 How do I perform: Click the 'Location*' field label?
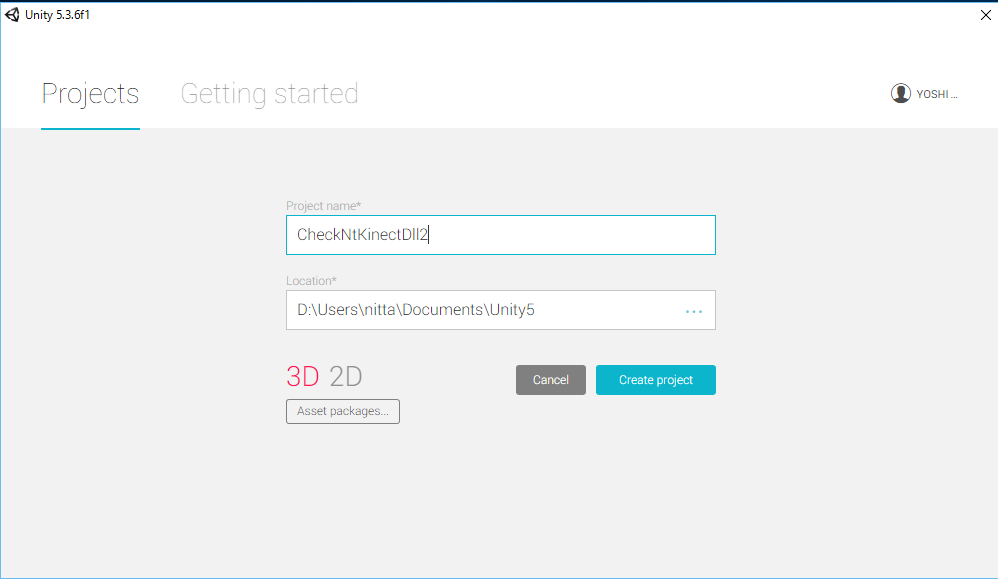311,281
